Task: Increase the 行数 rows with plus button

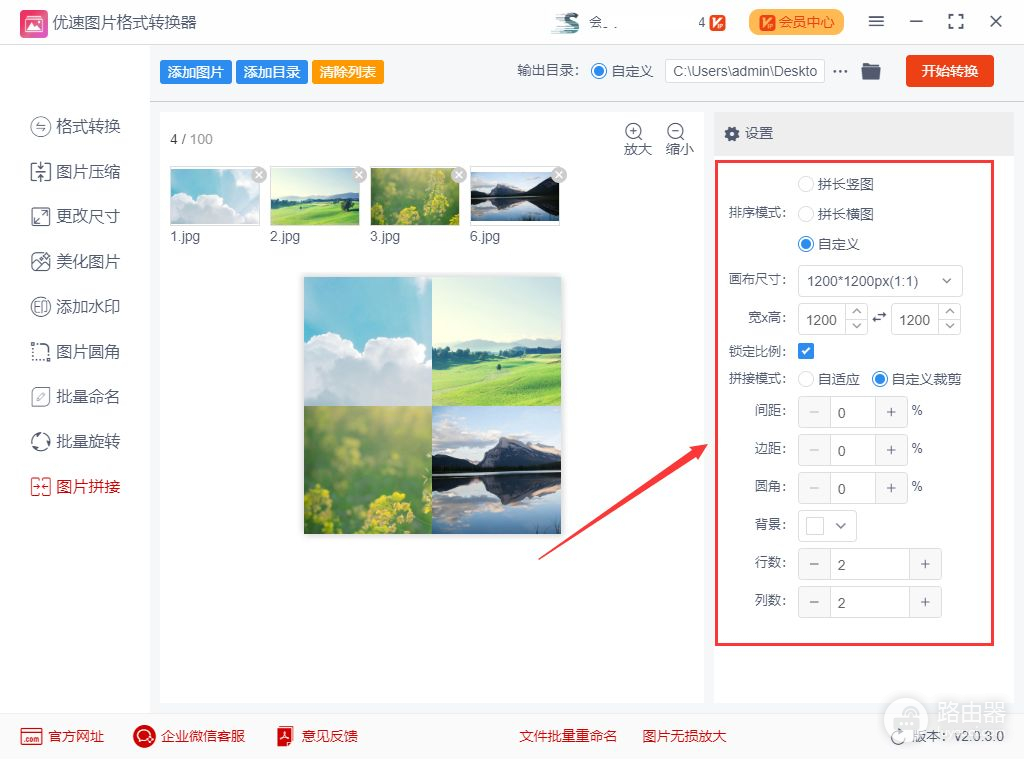Action: [925, 565]
